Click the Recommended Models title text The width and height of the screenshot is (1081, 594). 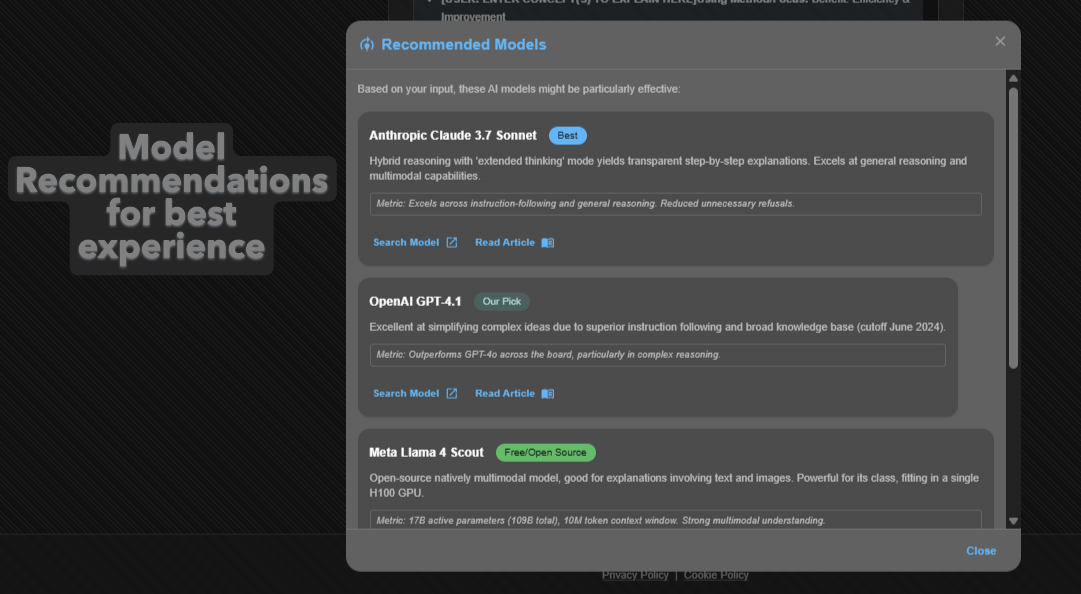[463, 45]
